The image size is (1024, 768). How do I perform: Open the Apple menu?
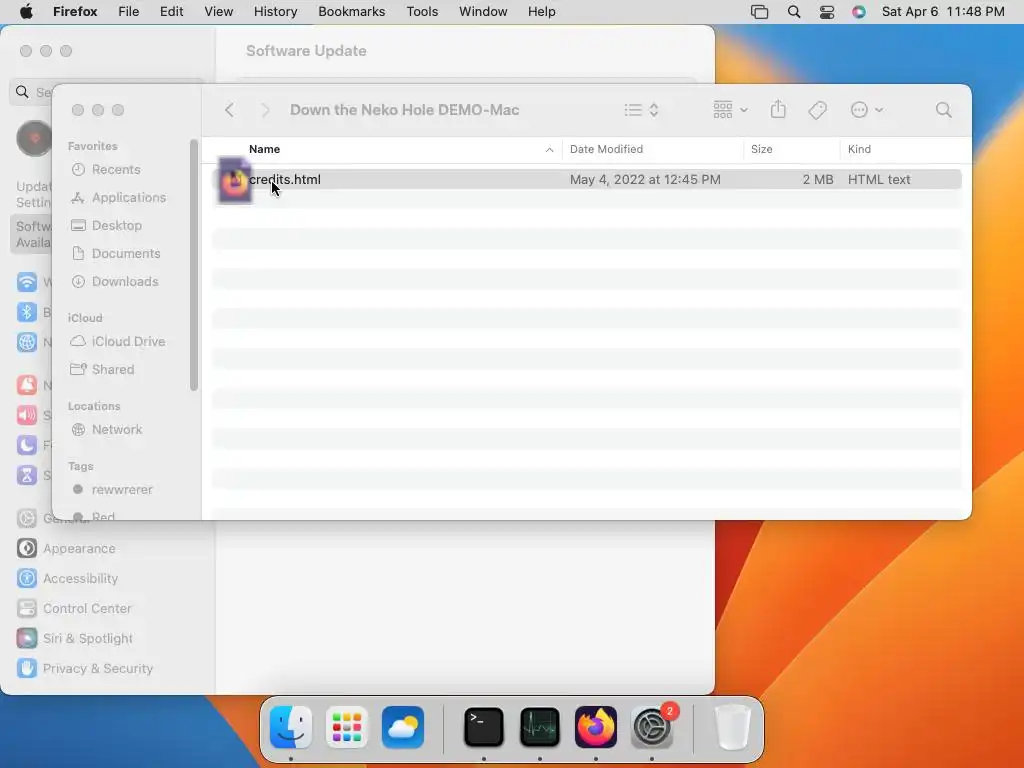coord(26,12)
